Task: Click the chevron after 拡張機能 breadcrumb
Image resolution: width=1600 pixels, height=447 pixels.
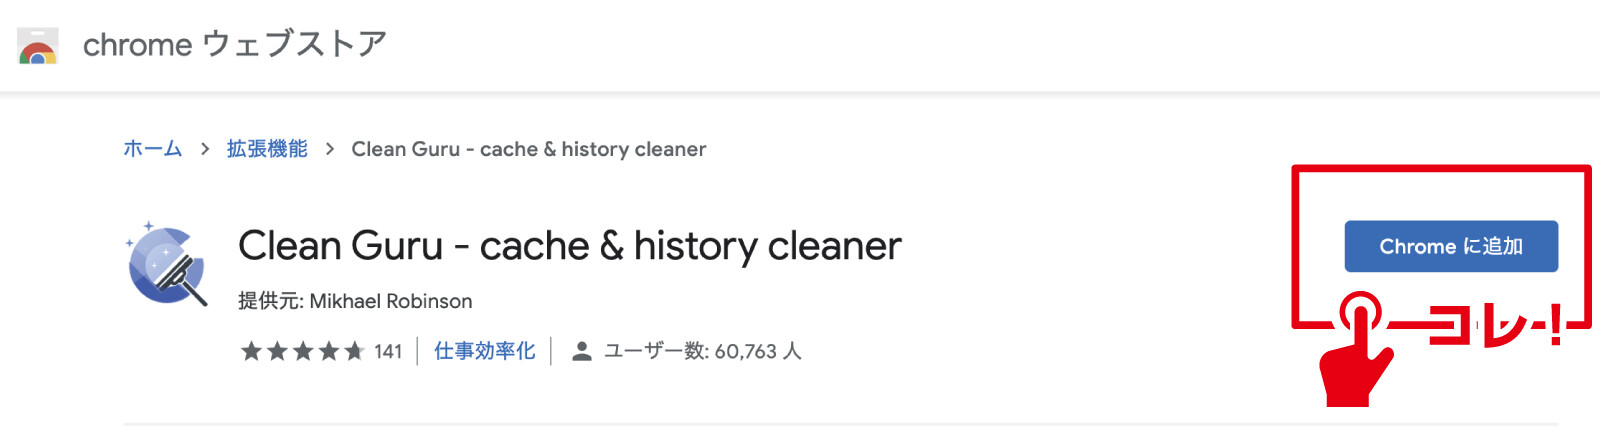Action: 329,149
